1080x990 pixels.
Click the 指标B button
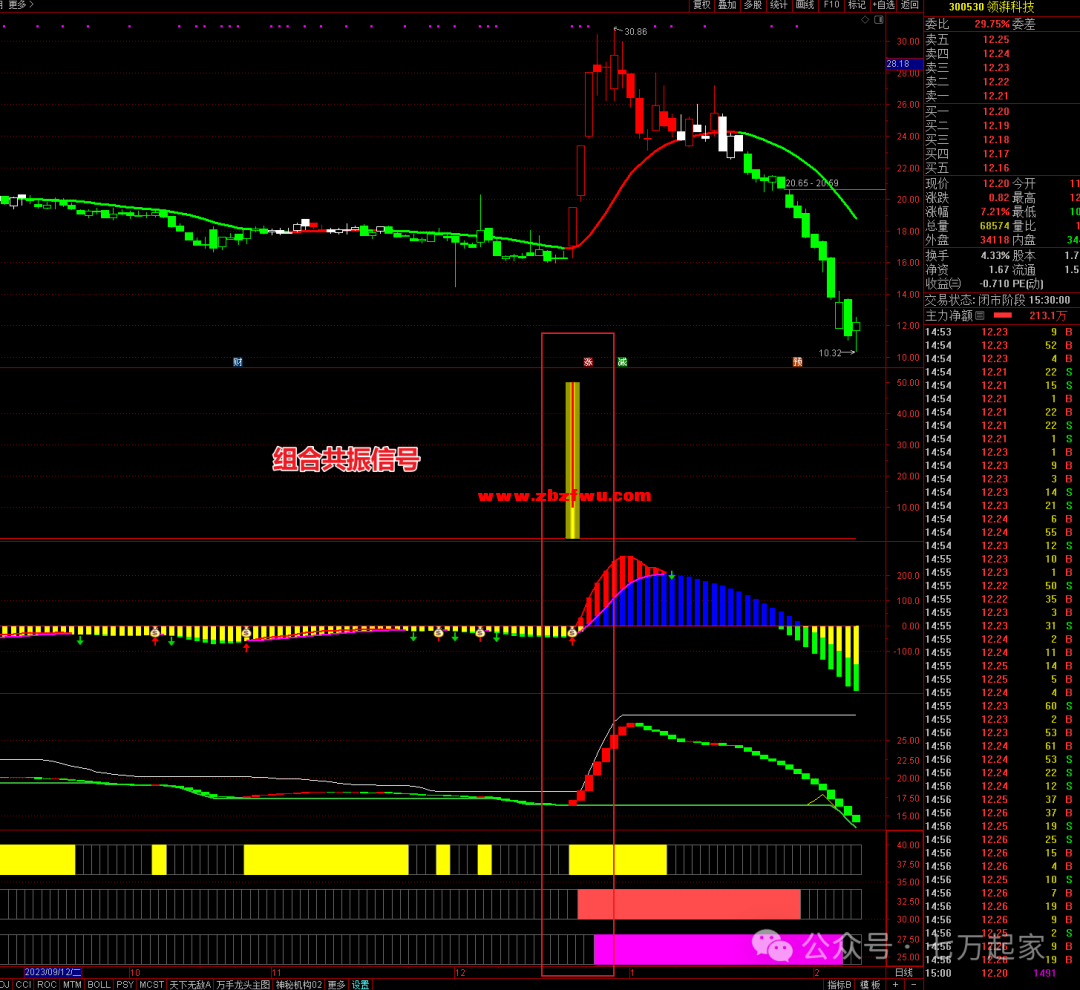(x=840, y=984)
